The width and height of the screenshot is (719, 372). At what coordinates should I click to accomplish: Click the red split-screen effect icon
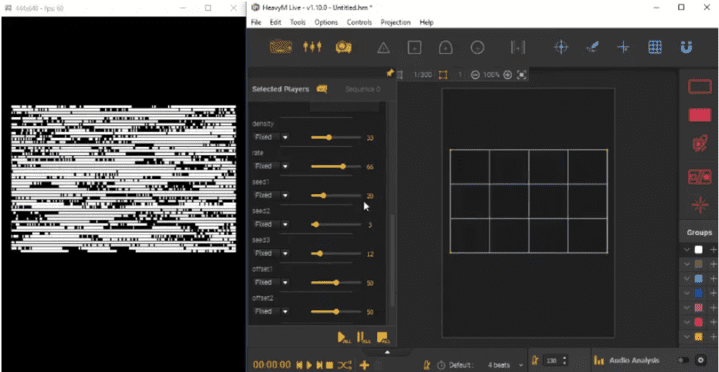700,177
